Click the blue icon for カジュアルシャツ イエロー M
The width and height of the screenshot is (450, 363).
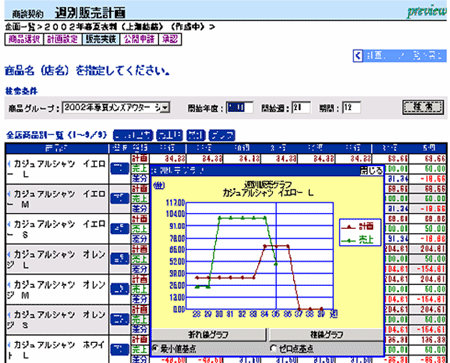119,199
